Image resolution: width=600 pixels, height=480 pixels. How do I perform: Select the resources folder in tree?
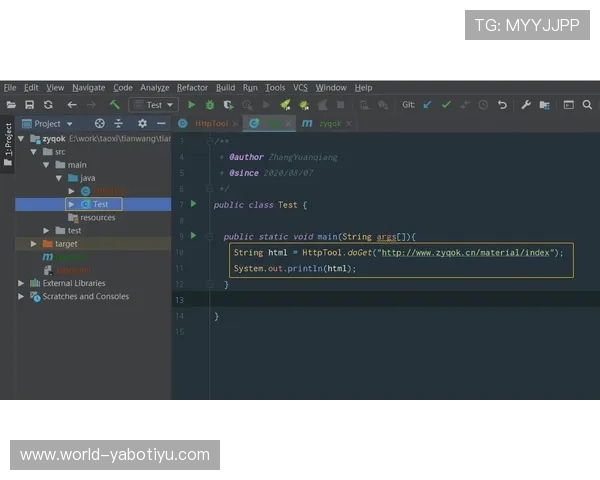(x=97, y=217)
